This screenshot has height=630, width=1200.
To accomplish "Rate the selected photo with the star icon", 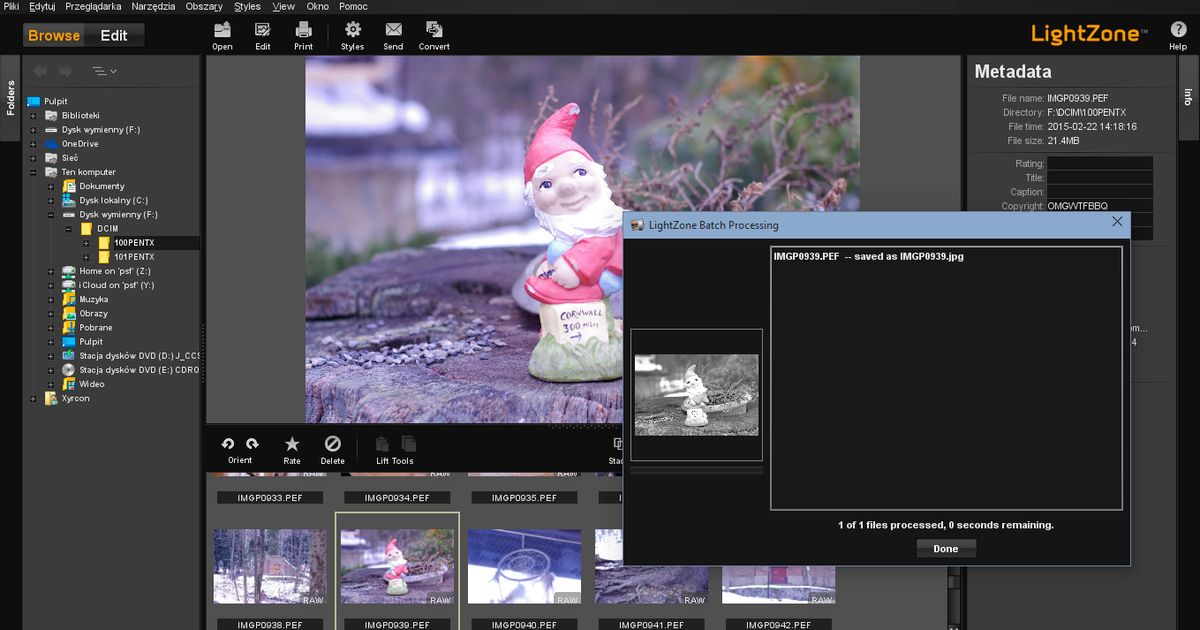I will (291, 445).
